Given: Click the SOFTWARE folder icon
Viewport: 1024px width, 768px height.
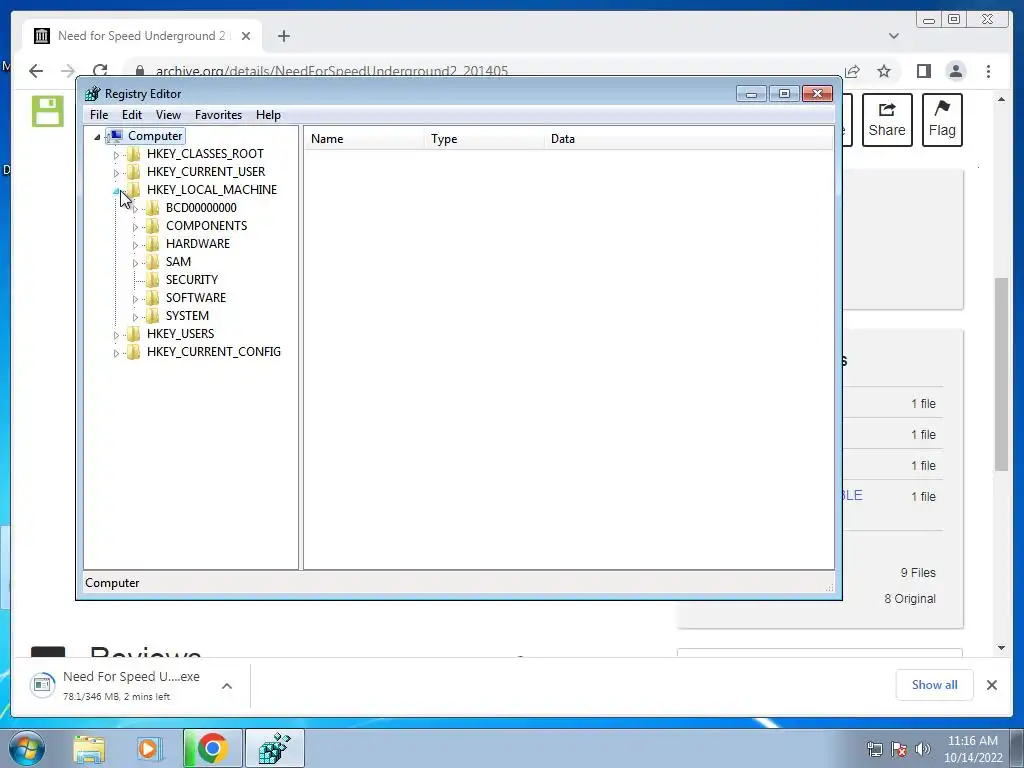Looking at the screenshot, I should tap(153, 298).
